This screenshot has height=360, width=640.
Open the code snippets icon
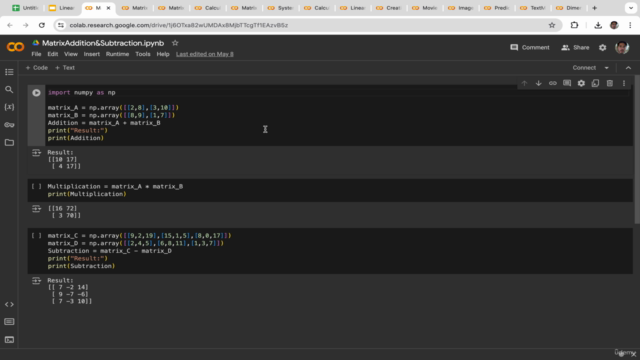(9, 304)
